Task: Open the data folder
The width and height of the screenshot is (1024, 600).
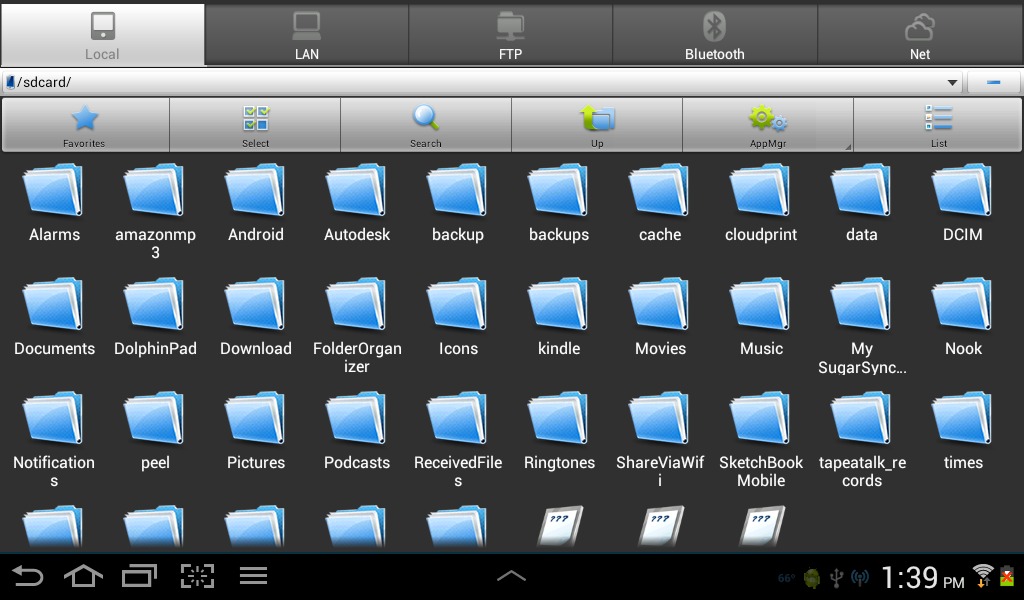Action: click(862, 202)
